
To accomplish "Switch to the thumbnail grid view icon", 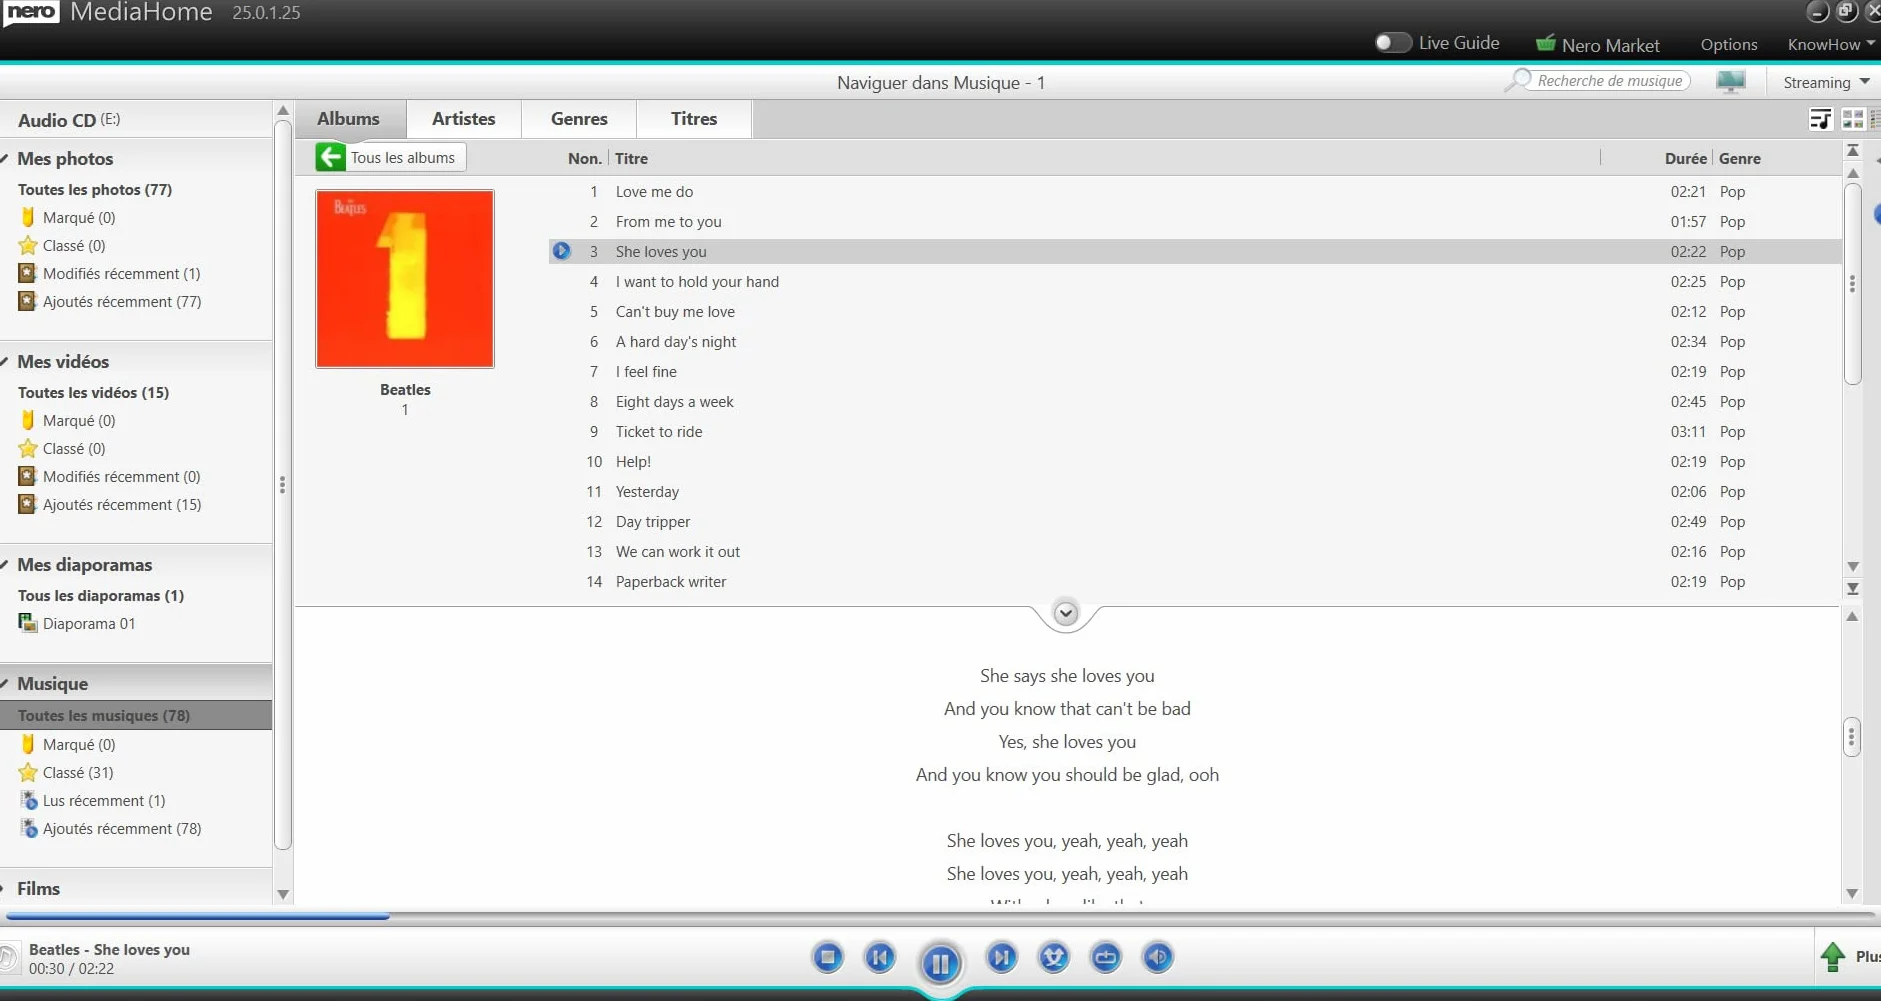I will 1853,119.
